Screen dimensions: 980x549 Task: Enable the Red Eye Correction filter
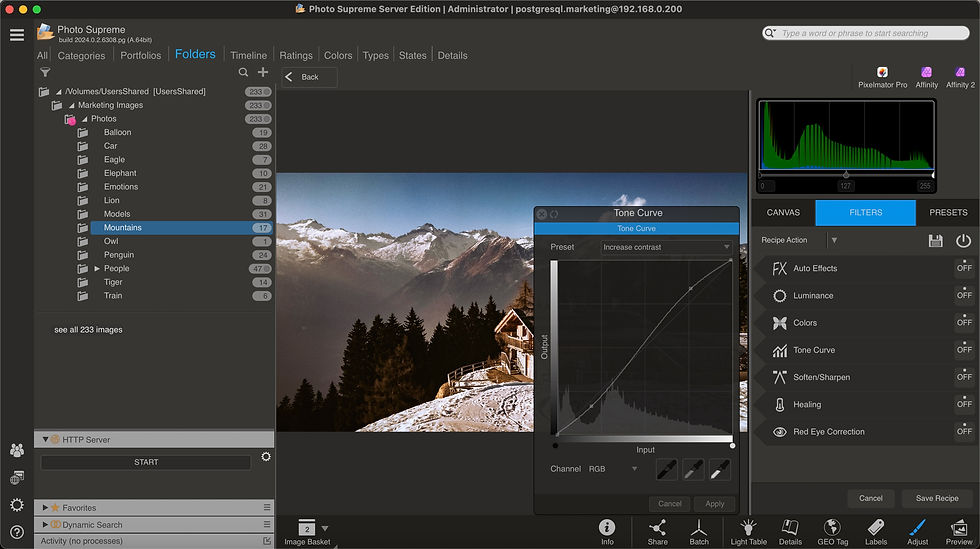pyautogui.click(x=964, y=431)
